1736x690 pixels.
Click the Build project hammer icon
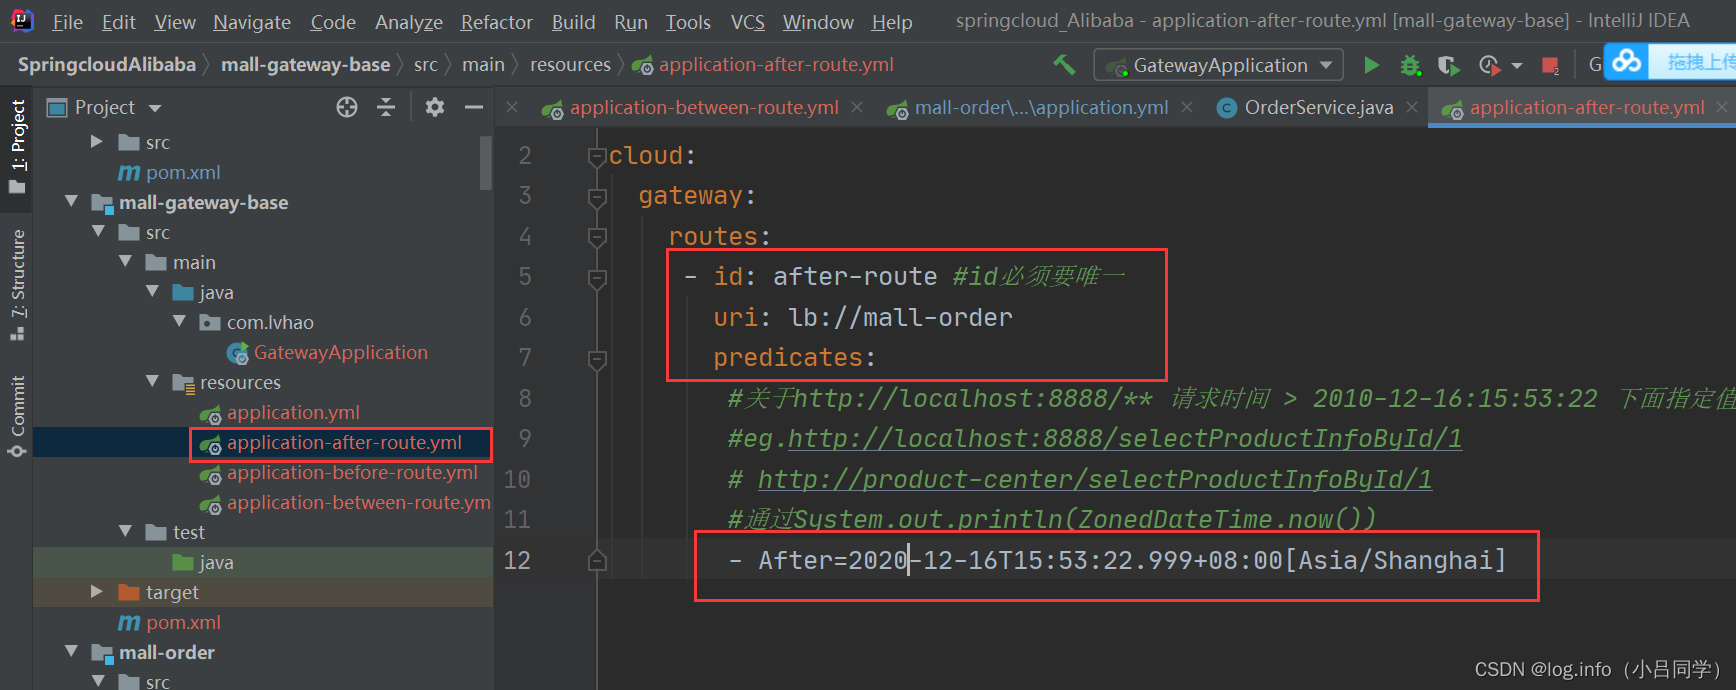pyautogui.click(x=1064, y=65)
